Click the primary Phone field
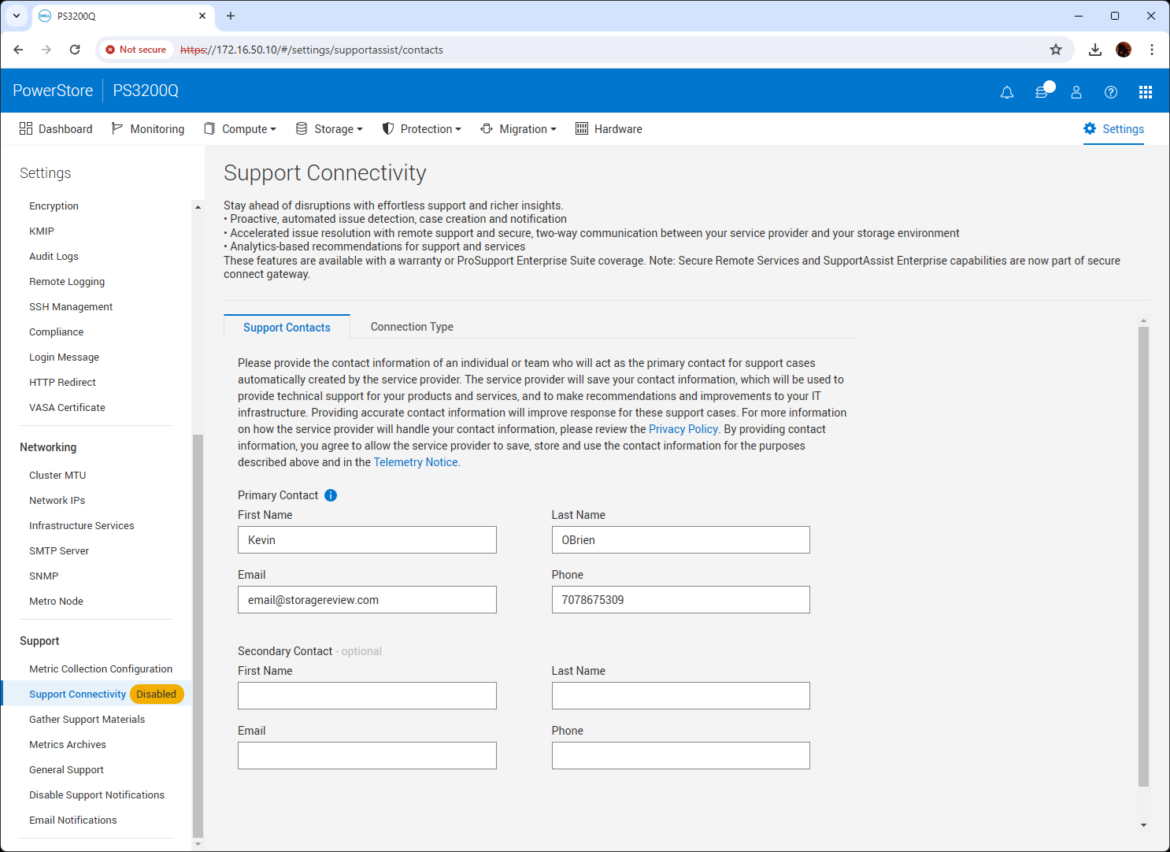 tap(681, 600)
